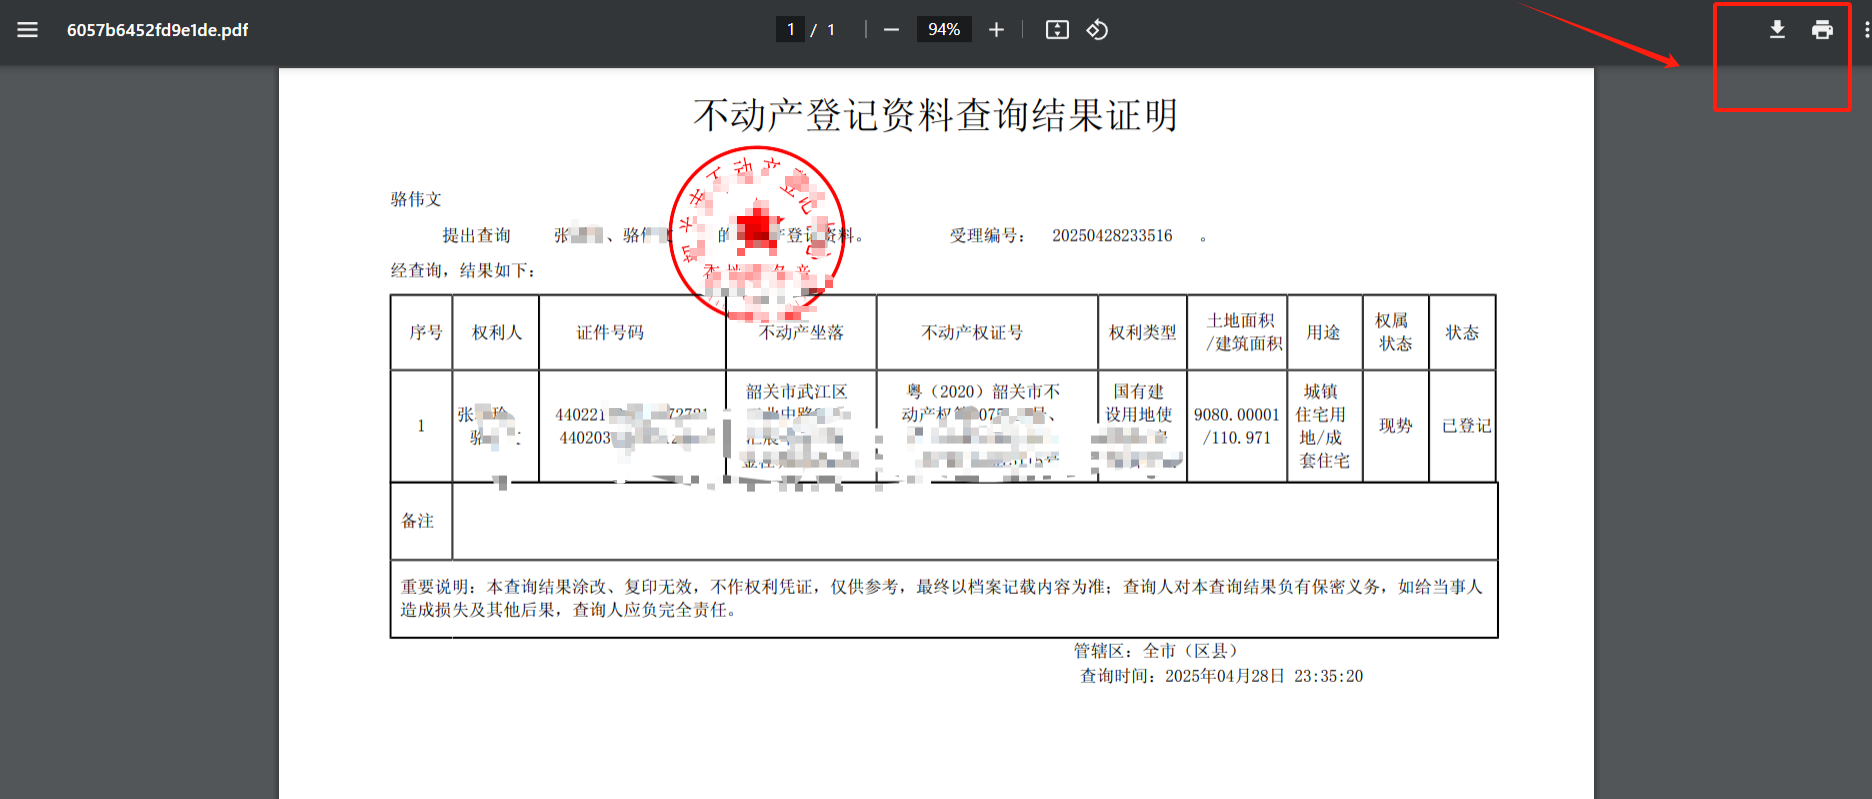Open the sidebar hamburger menu
This screenshot has width=1872, height=799.
[28, 30]
